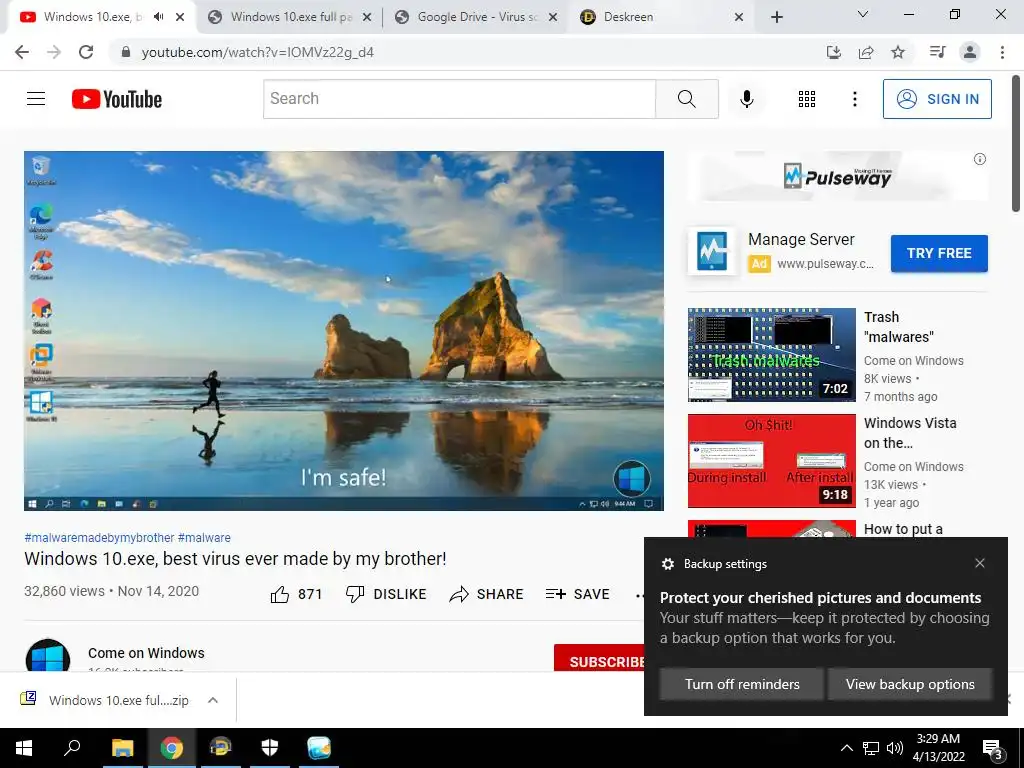Click View backup options
The height and width of the screenshot is (768, 1024).
tap(910, 684)
